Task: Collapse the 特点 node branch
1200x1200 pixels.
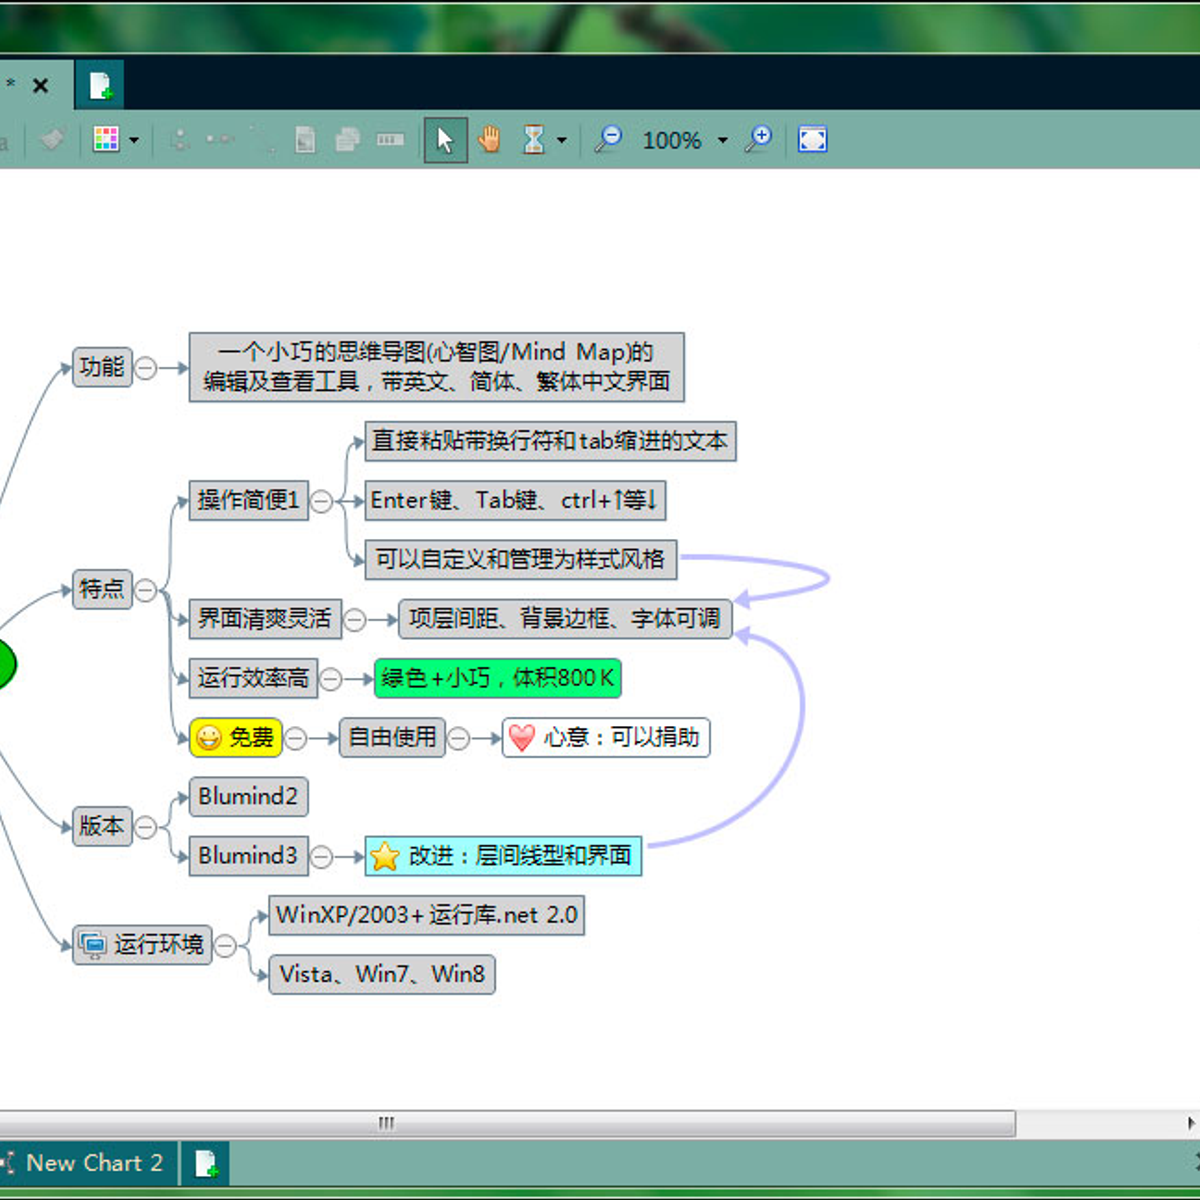Action: [146, 590]
